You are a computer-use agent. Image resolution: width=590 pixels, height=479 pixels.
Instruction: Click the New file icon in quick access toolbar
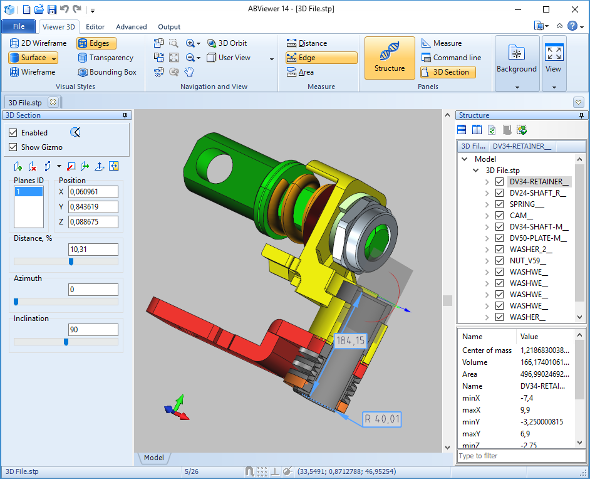pos(26,9)
